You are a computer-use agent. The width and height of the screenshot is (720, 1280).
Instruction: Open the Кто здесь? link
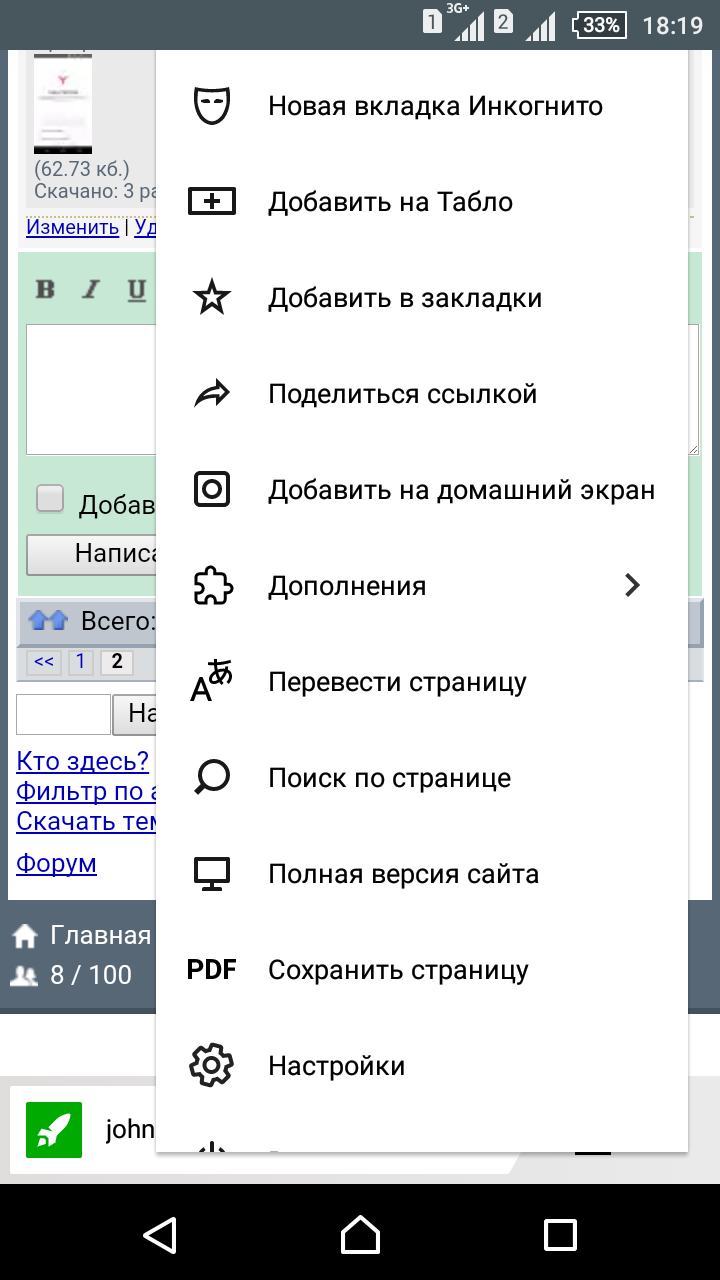pyautogui.click(x=82, y=761)
